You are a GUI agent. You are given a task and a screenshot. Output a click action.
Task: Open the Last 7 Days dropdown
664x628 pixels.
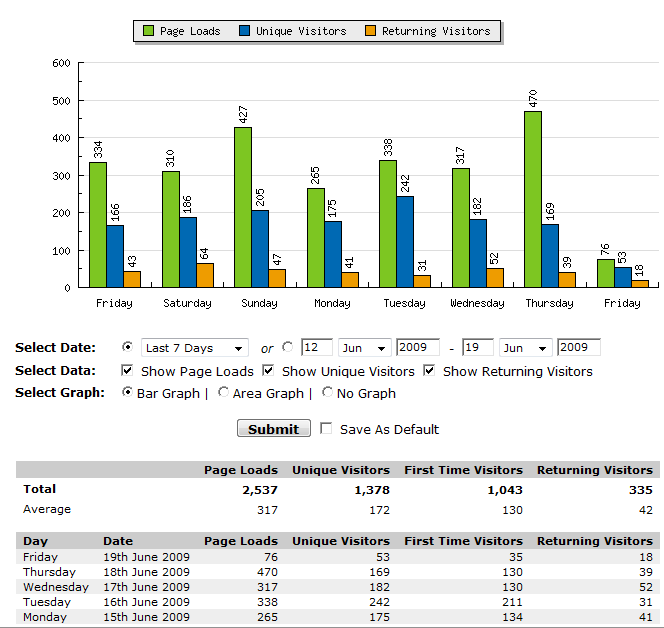[194, 348]
